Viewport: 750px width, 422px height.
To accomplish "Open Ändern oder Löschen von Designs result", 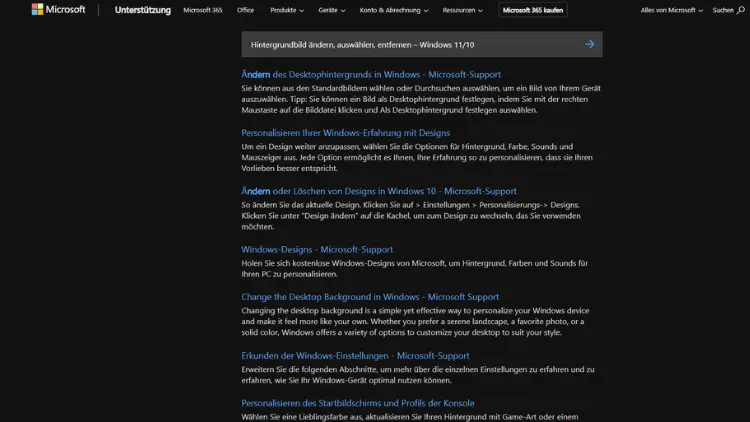I will point(379,191).
